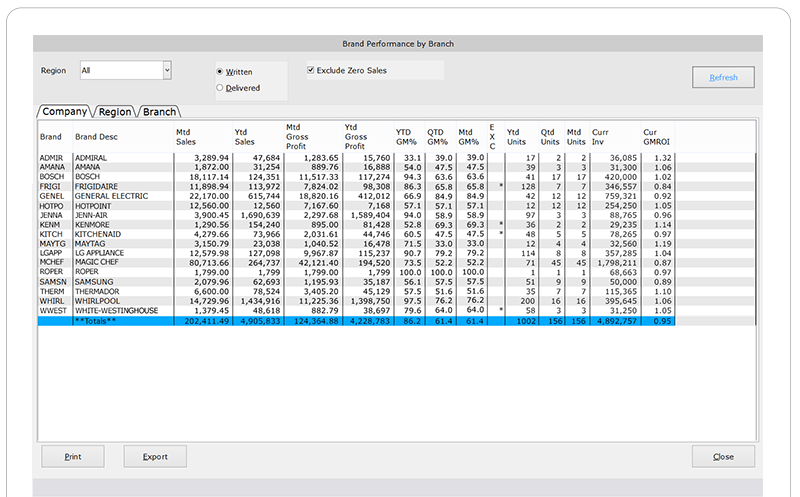Screen dimensions: 800x497
Task: Click the **Totals** row label
Action: [x=95, y=321]
